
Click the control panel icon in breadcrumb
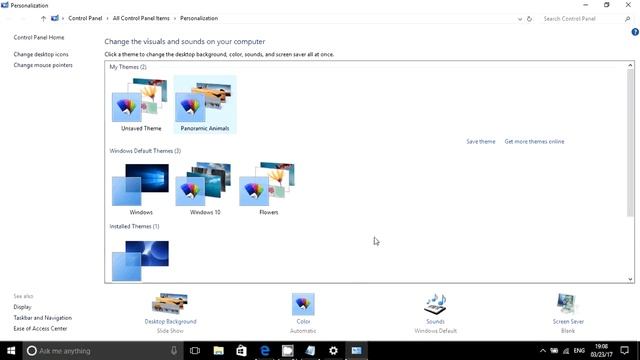pyautogui.click(x=55, y=18)
